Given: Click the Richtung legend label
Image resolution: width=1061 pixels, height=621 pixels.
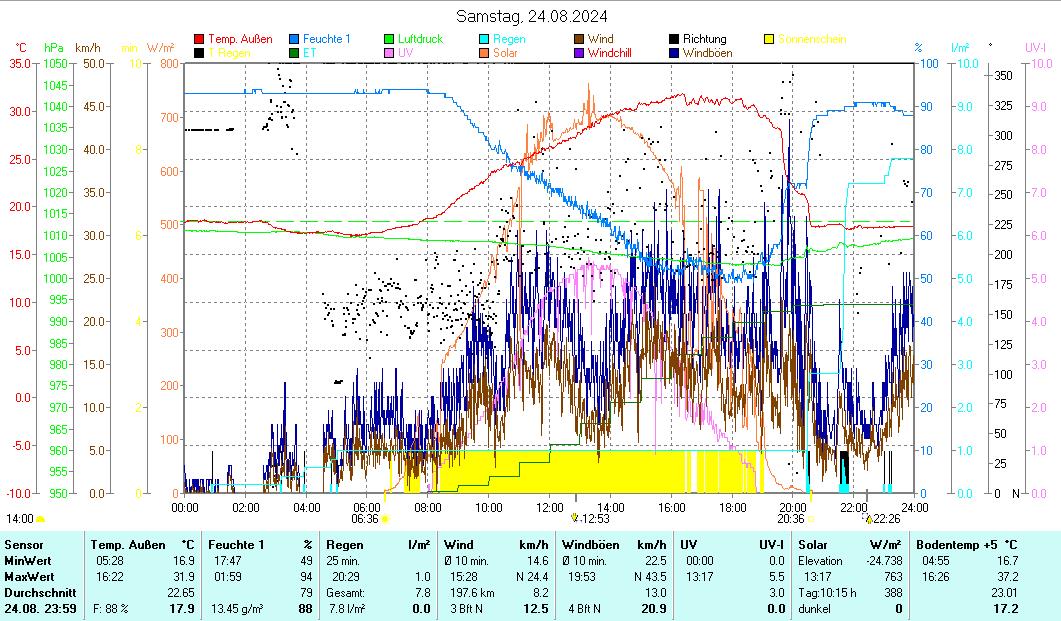Looking at the screenshot, I should [704, 39].
